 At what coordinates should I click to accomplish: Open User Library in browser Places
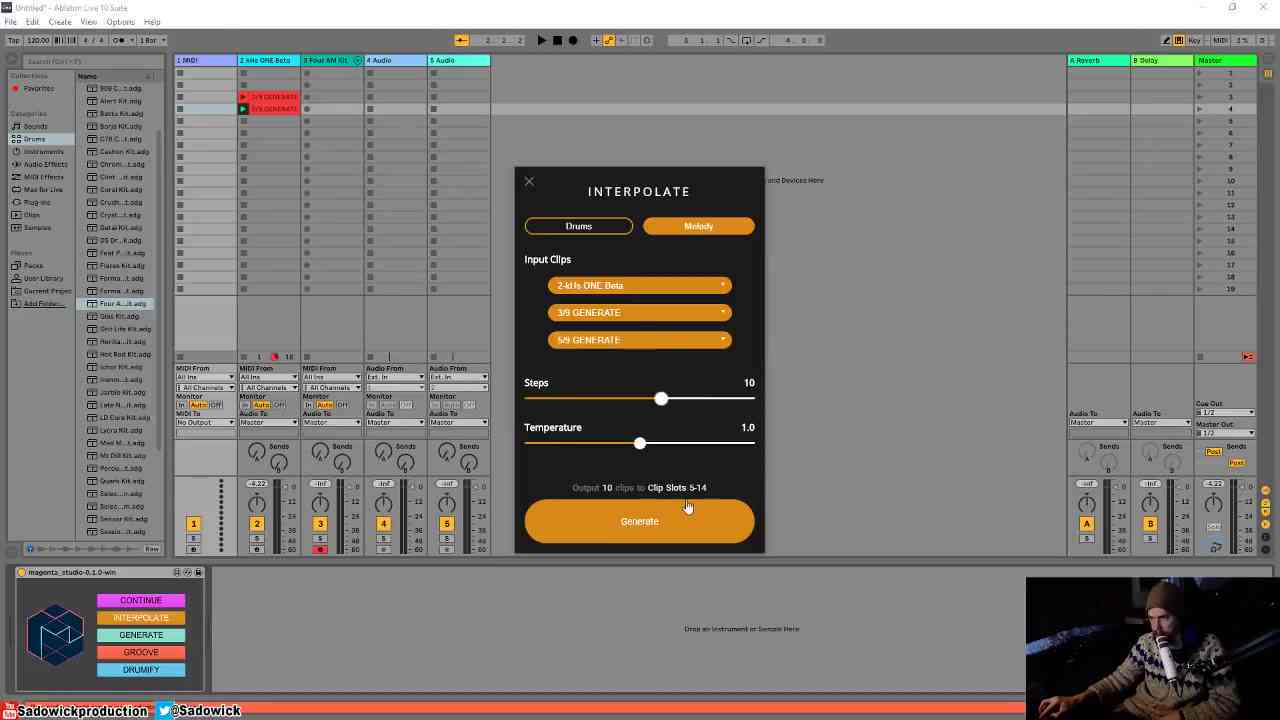pos(43,278)
